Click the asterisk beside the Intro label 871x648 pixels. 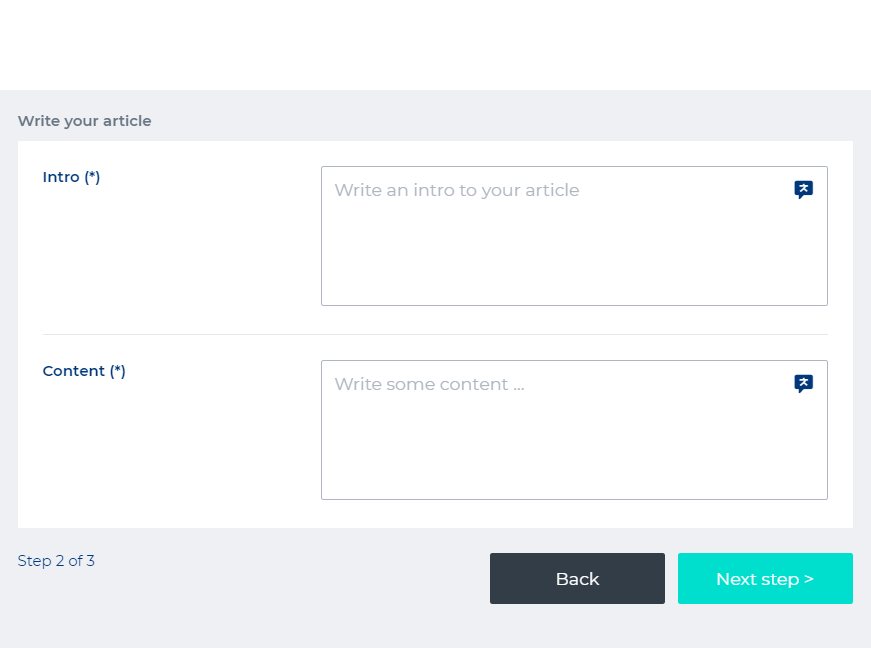(x=92, y=177)
